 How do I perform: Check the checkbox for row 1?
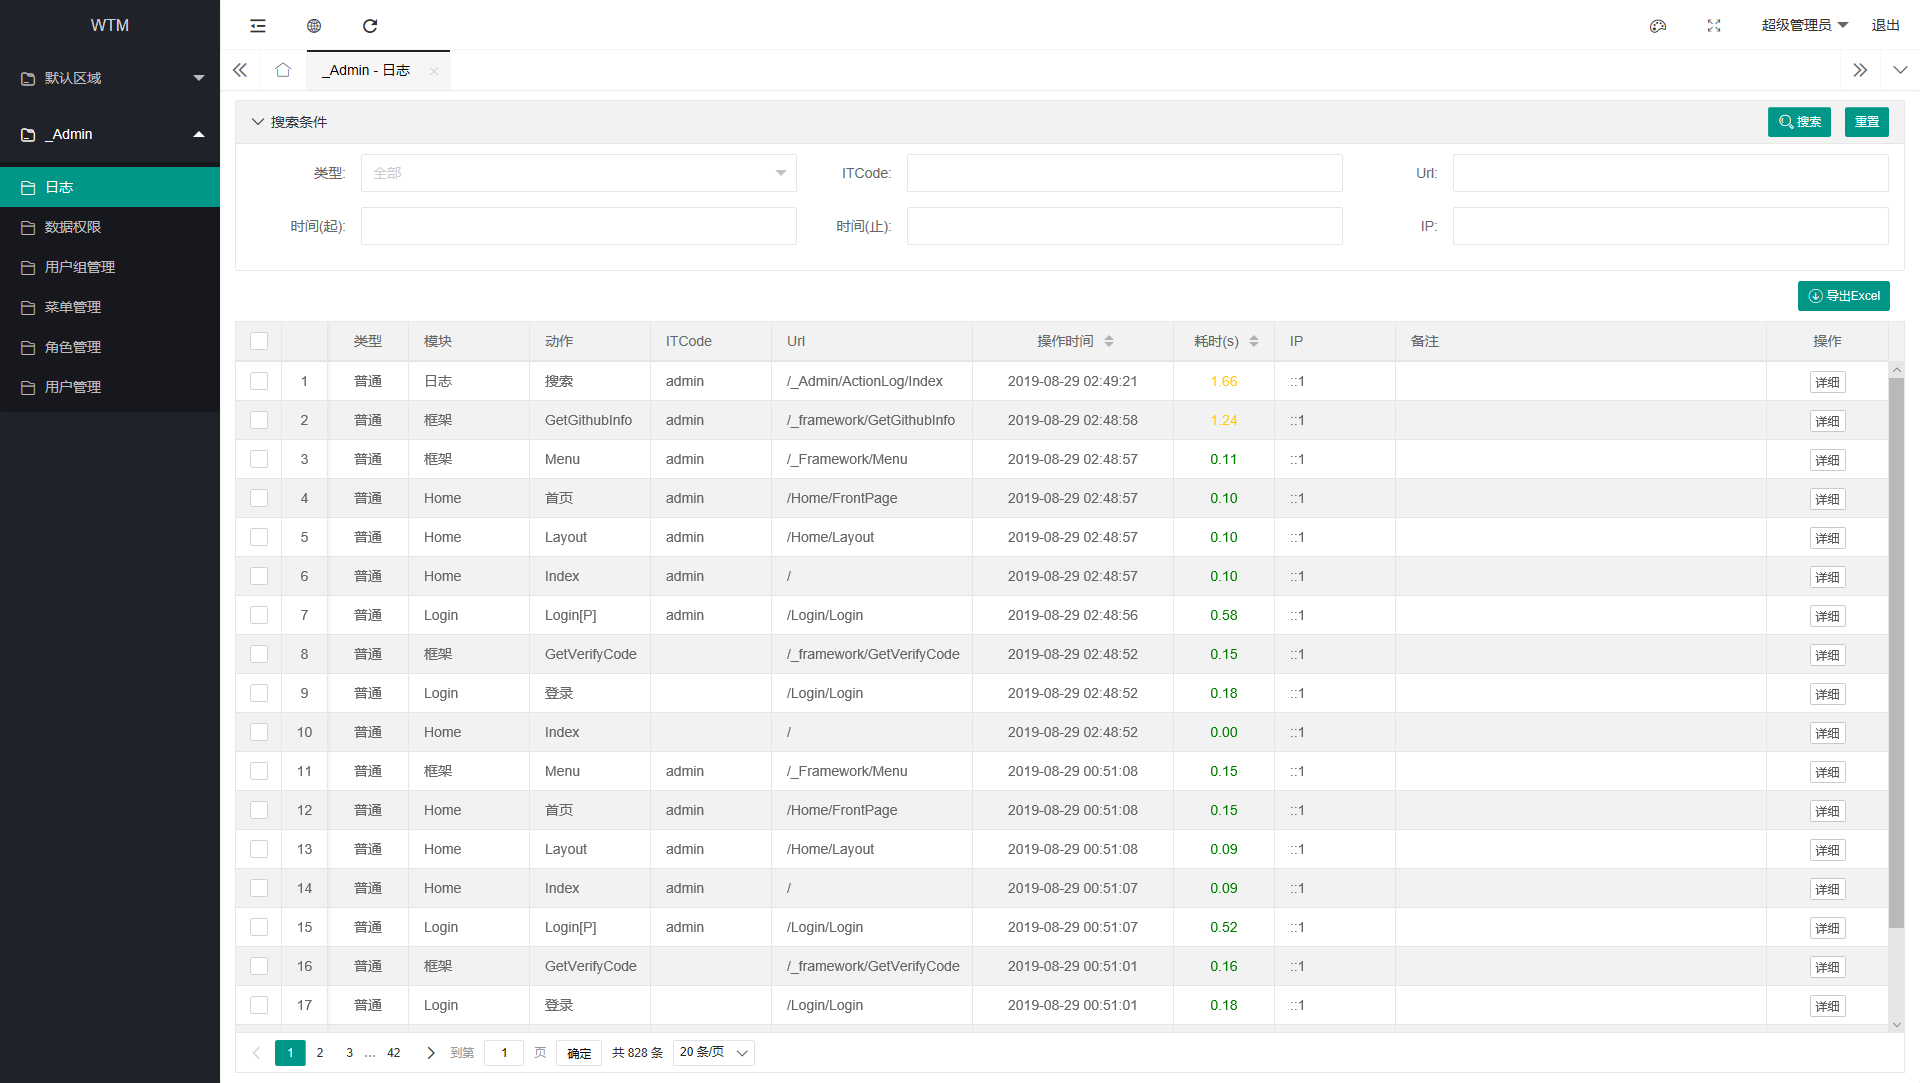click(259, 381)
